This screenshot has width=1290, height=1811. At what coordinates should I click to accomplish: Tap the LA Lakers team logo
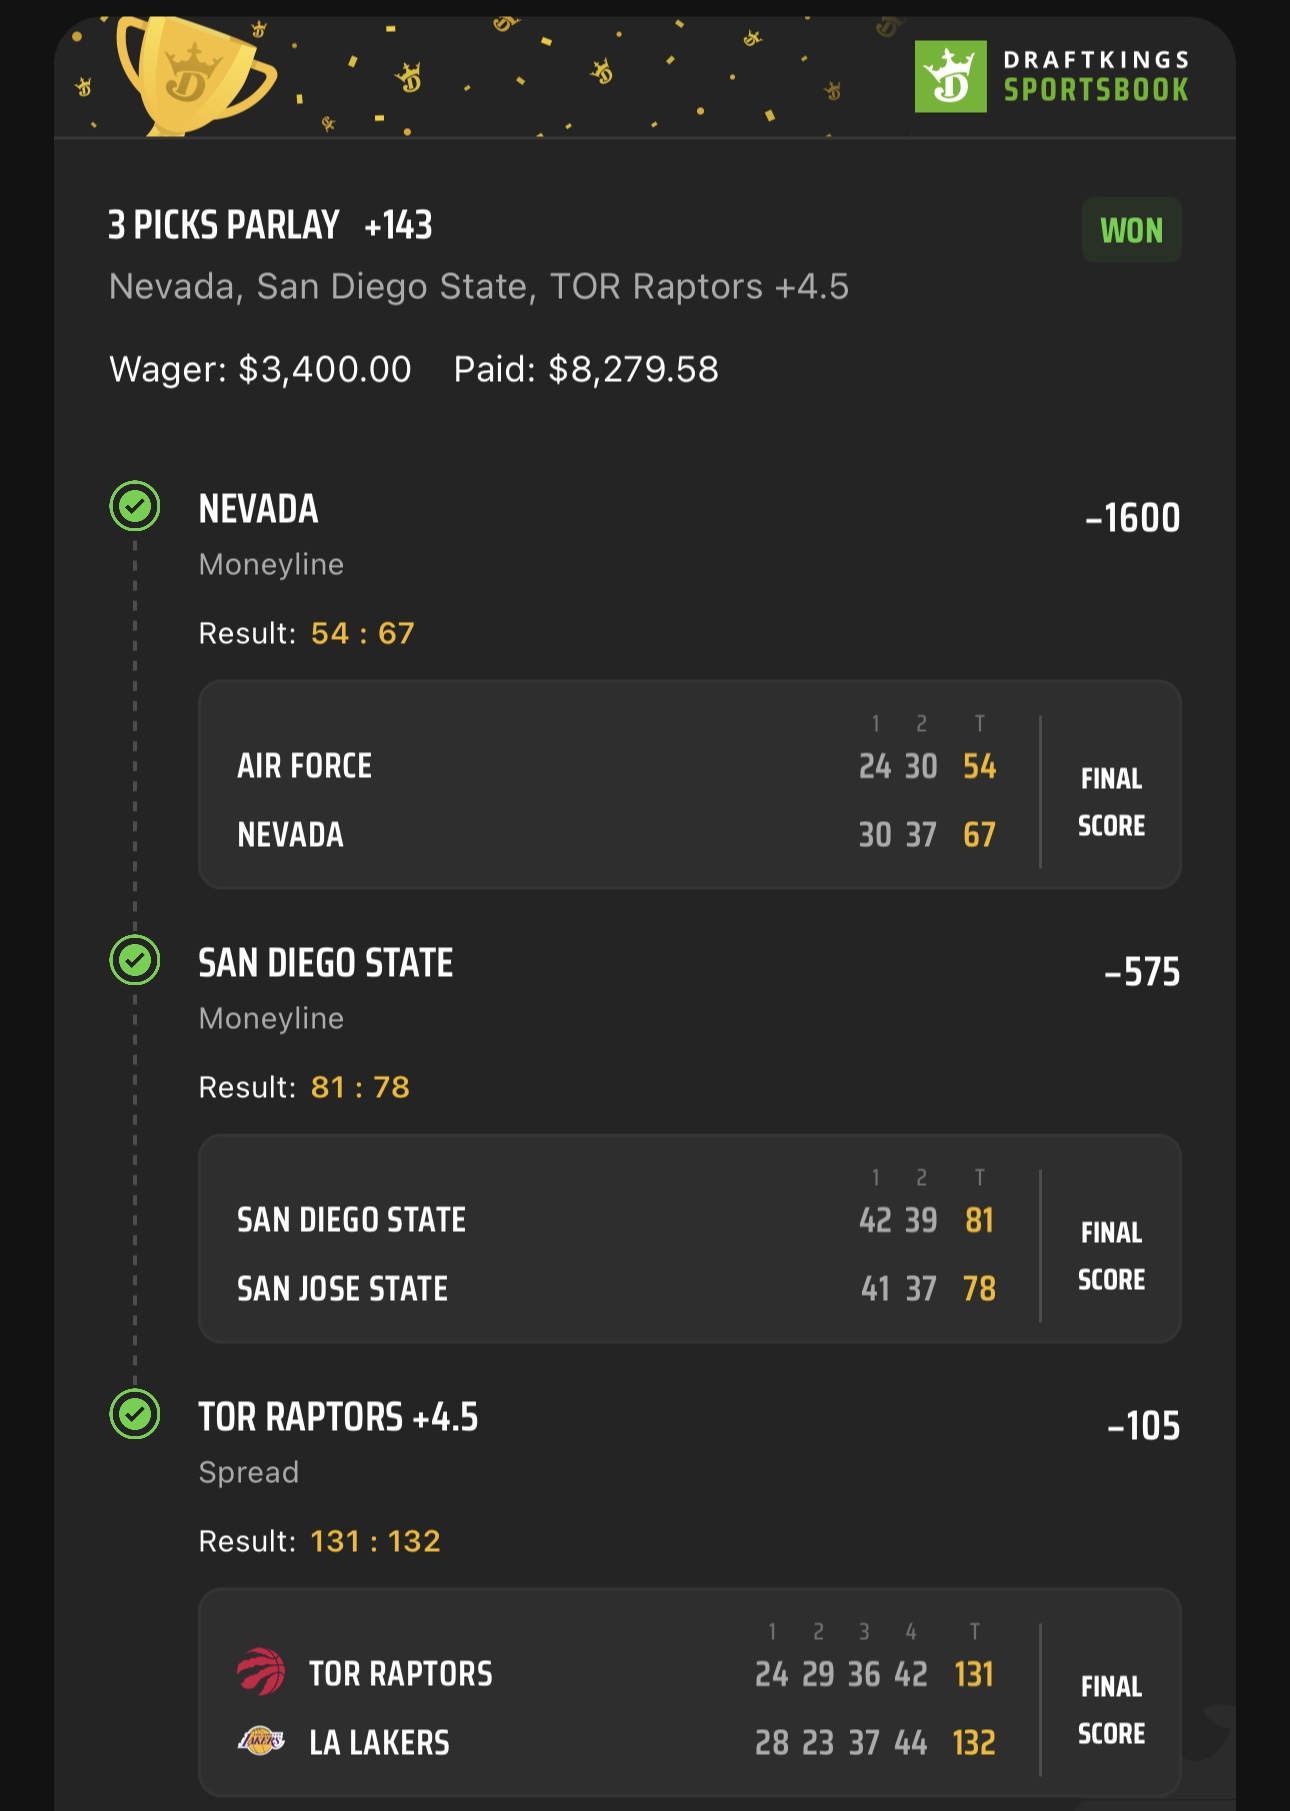point(261,1741)
